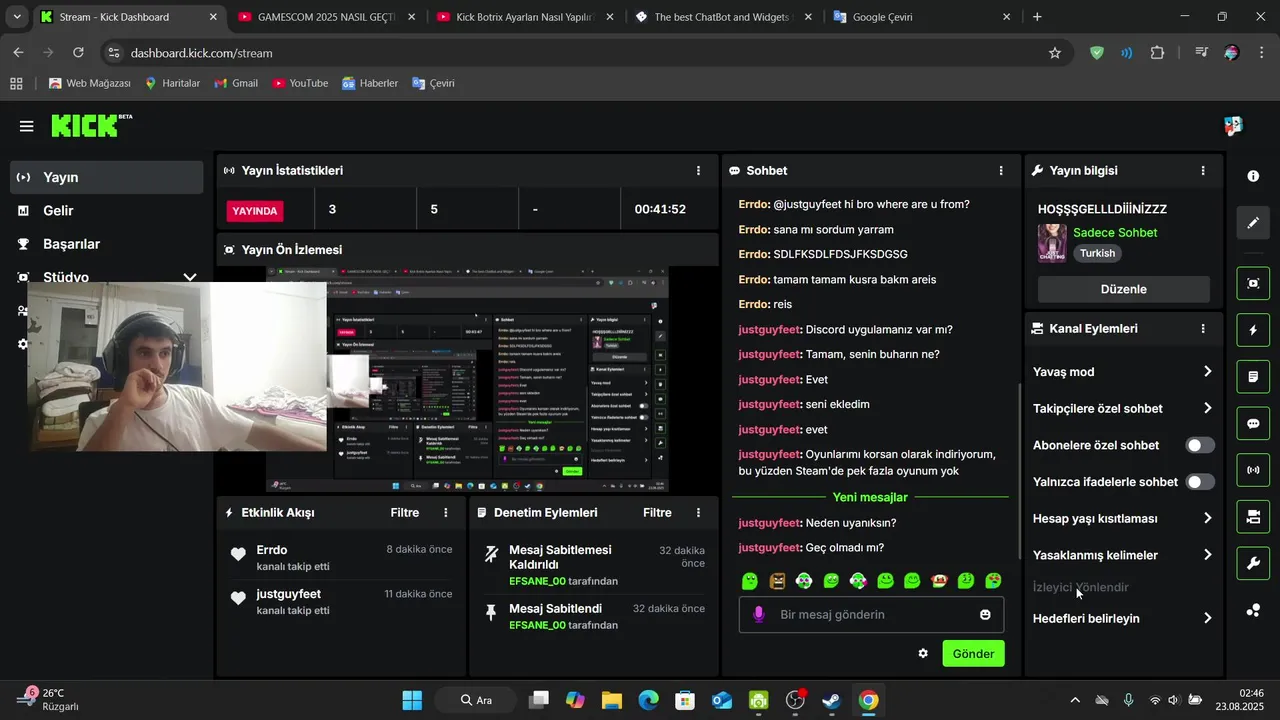
Task: Expand Yasaklanmış kelimeler settings
Action: click(1124, 555)
